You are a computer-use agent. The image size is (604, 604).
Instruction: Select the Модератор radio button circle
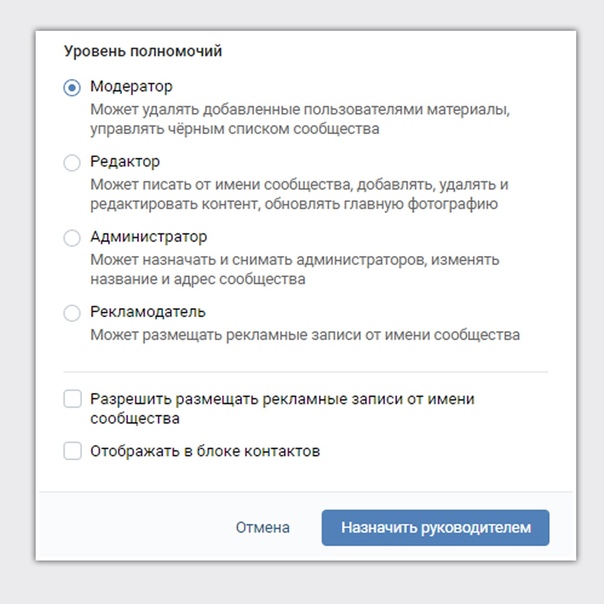pyautogui.click(x=72, y=87)
